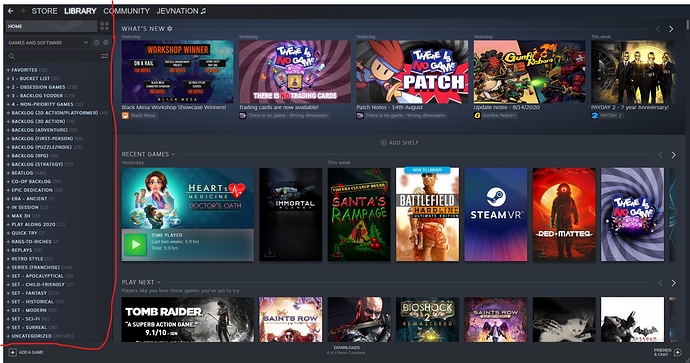The height and width of the screenshot is (363, 690).
Task: Open advanced filter options beside search
Action: 104,56
